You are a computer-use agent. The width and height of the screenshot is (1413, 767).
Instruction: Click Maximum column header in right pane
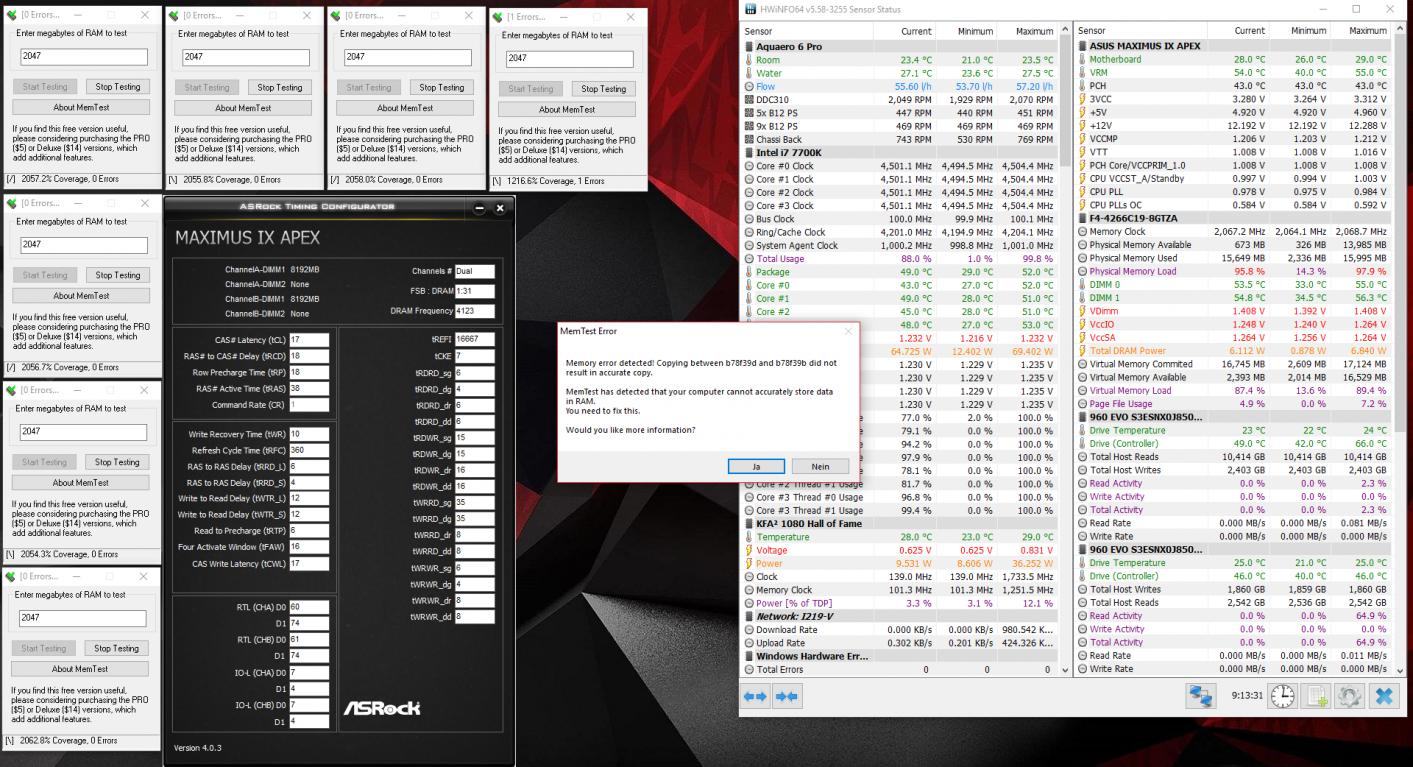point(1360,31)
